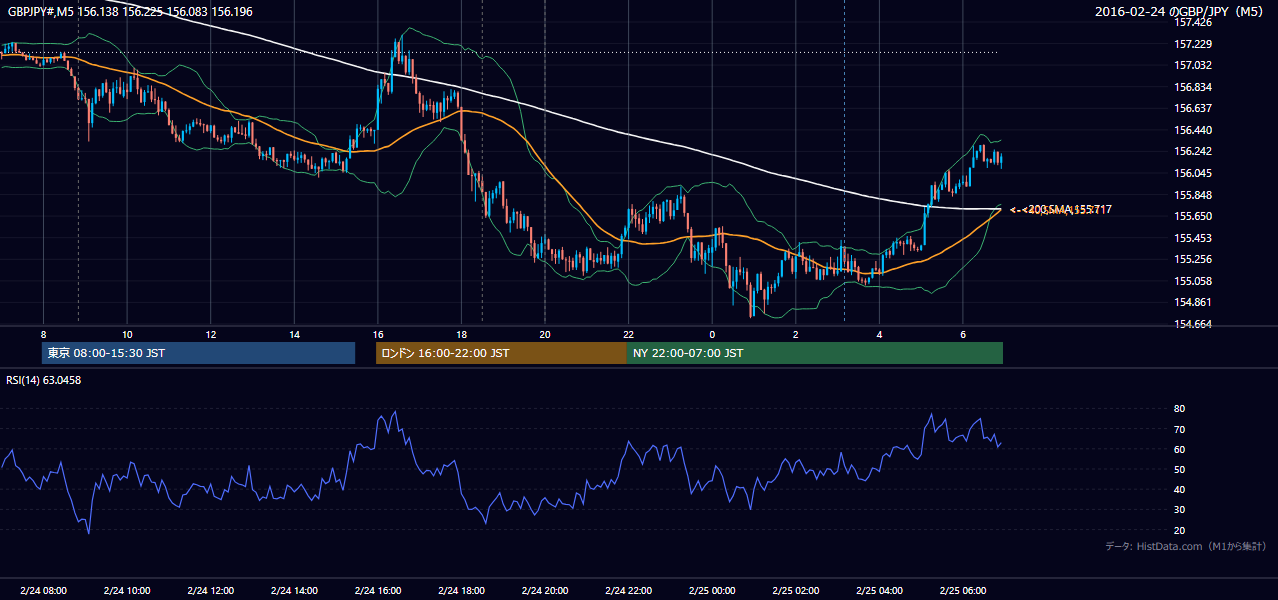Click price axis value 157.426
The height and width of the screenshot is (600, 1278).
point(1194,22)
